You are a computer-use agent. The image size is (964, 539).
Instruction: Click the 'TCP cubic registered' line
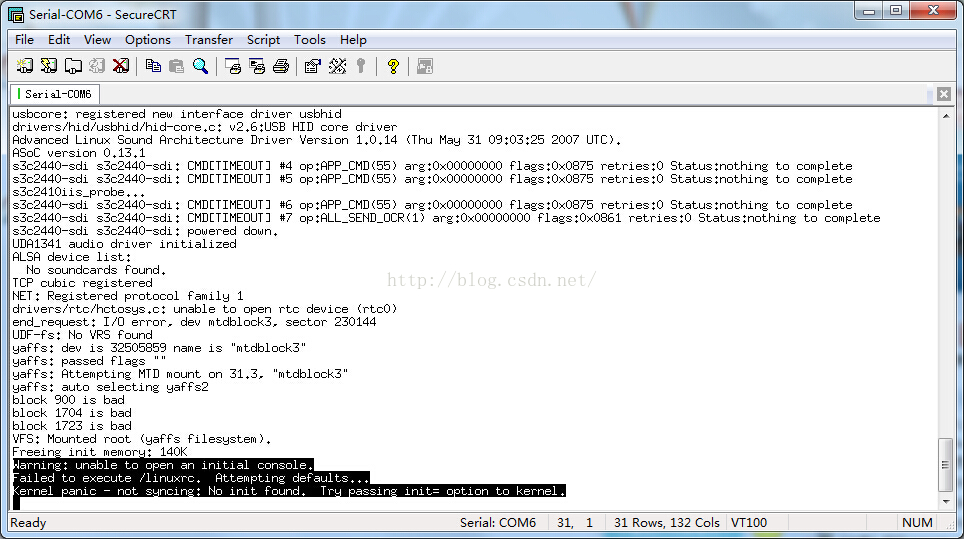tap(82, 283)
